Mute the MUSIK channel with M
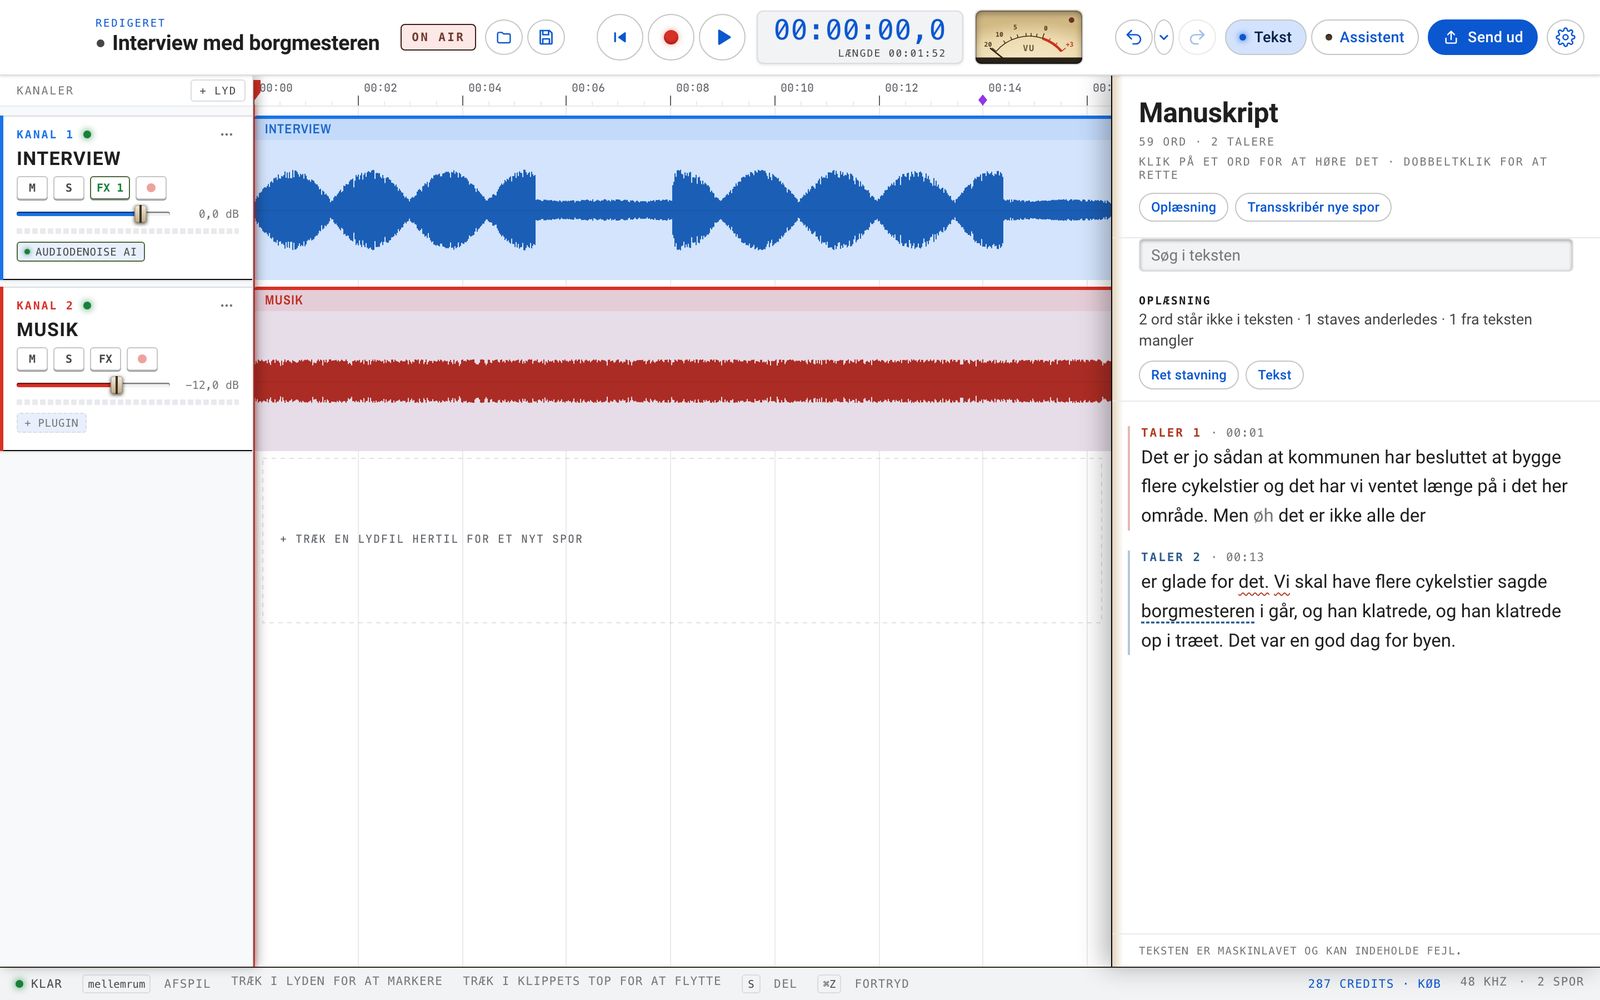This screenshot has width=1600, height=1000. [x=32, y=359]
